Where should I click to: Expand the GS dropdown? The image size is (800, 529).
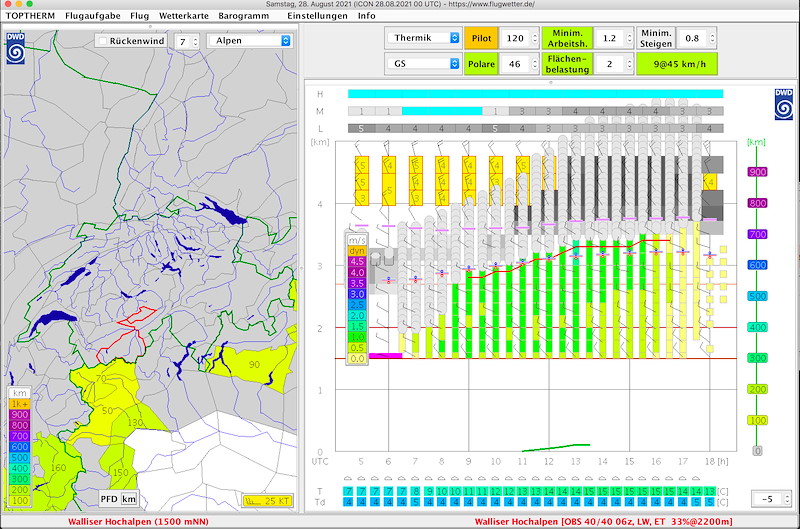[422, 64]
